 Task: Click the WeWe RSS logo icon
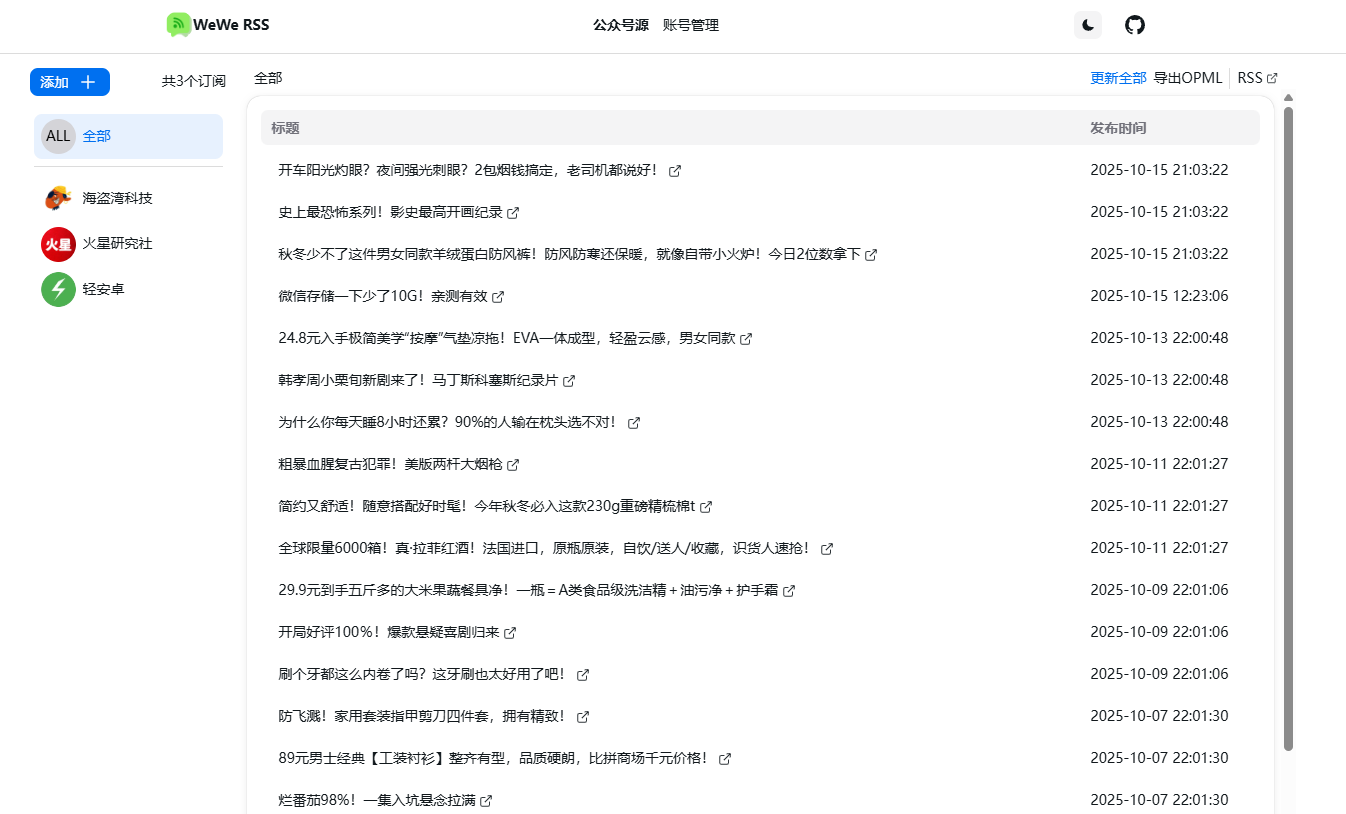coord(178,25)
